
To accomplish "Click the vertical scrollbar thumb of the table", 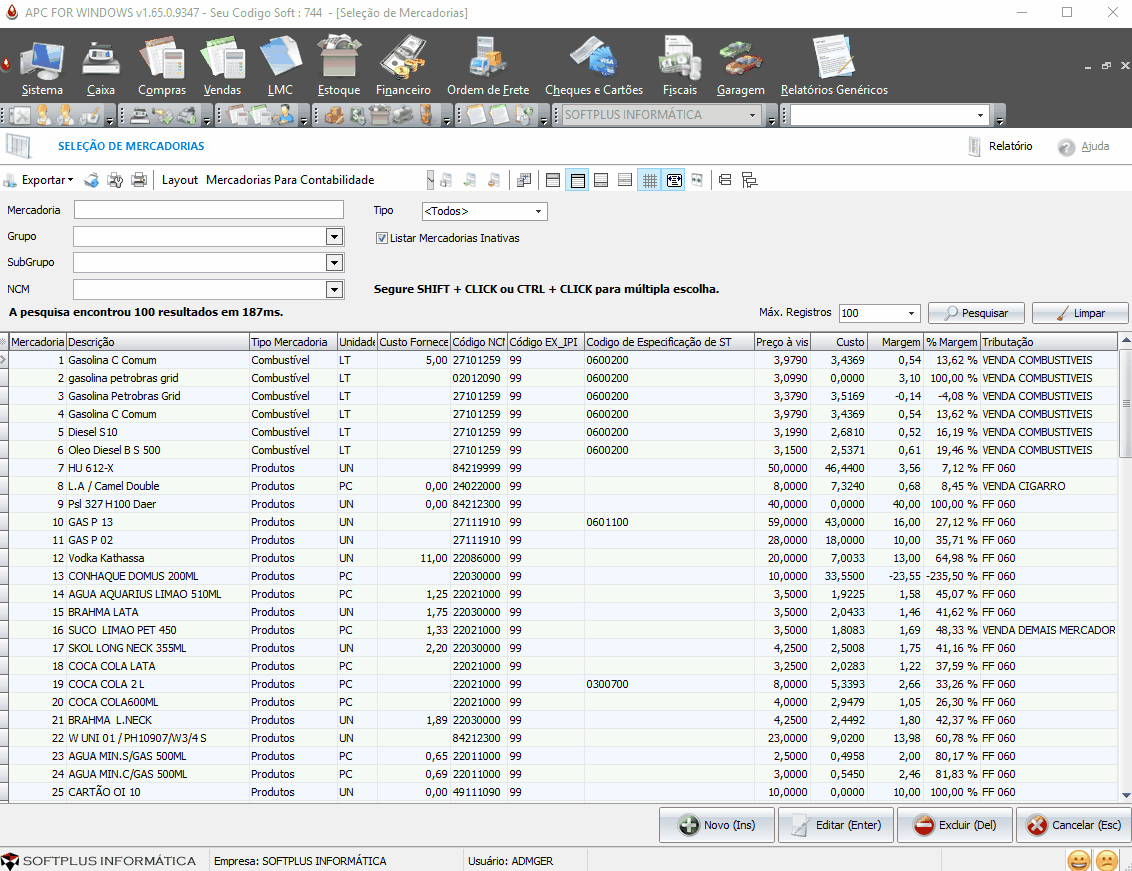I will (x=1126, y=402).
